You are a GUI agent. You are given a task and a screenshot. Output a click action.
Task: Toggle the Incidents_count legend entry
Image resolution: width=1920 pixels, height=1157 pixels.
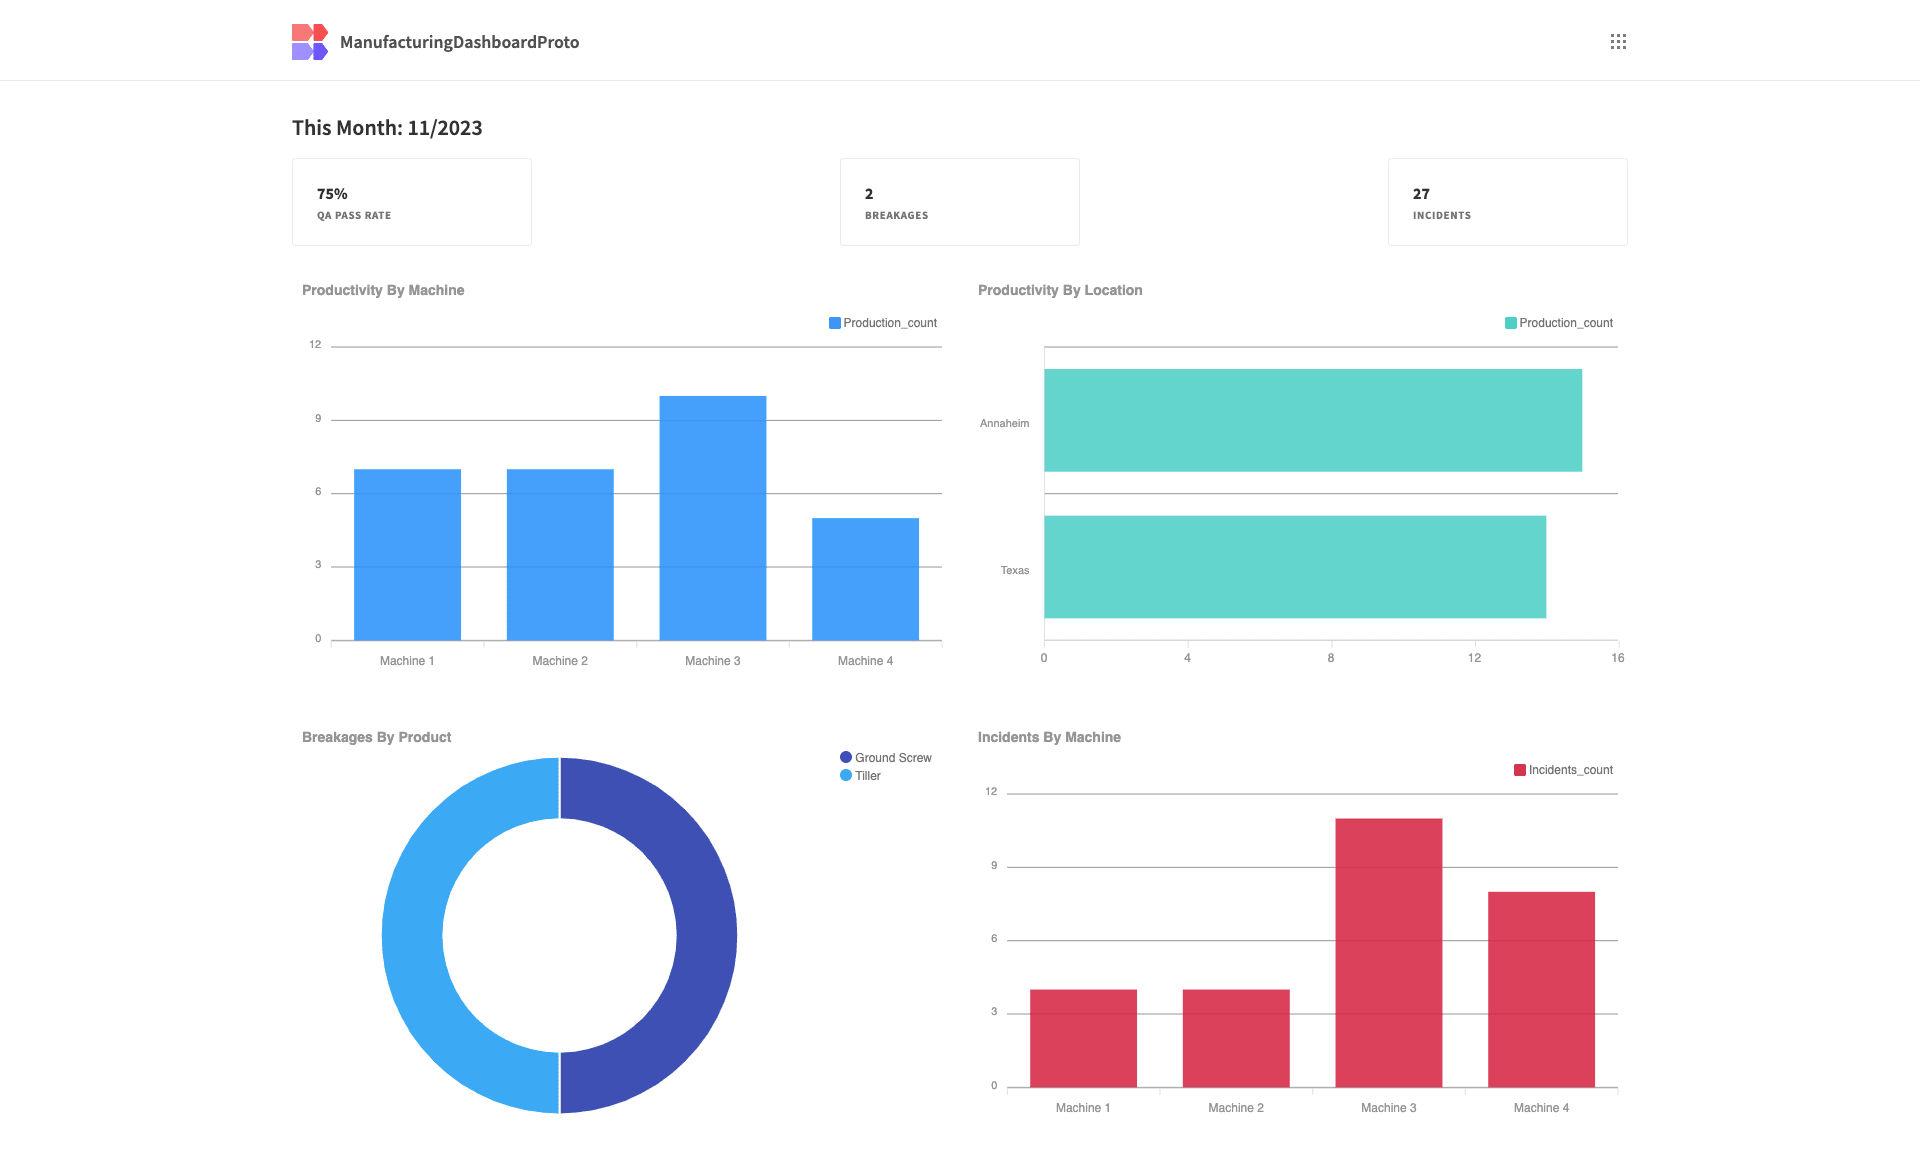pos(1564,770)
